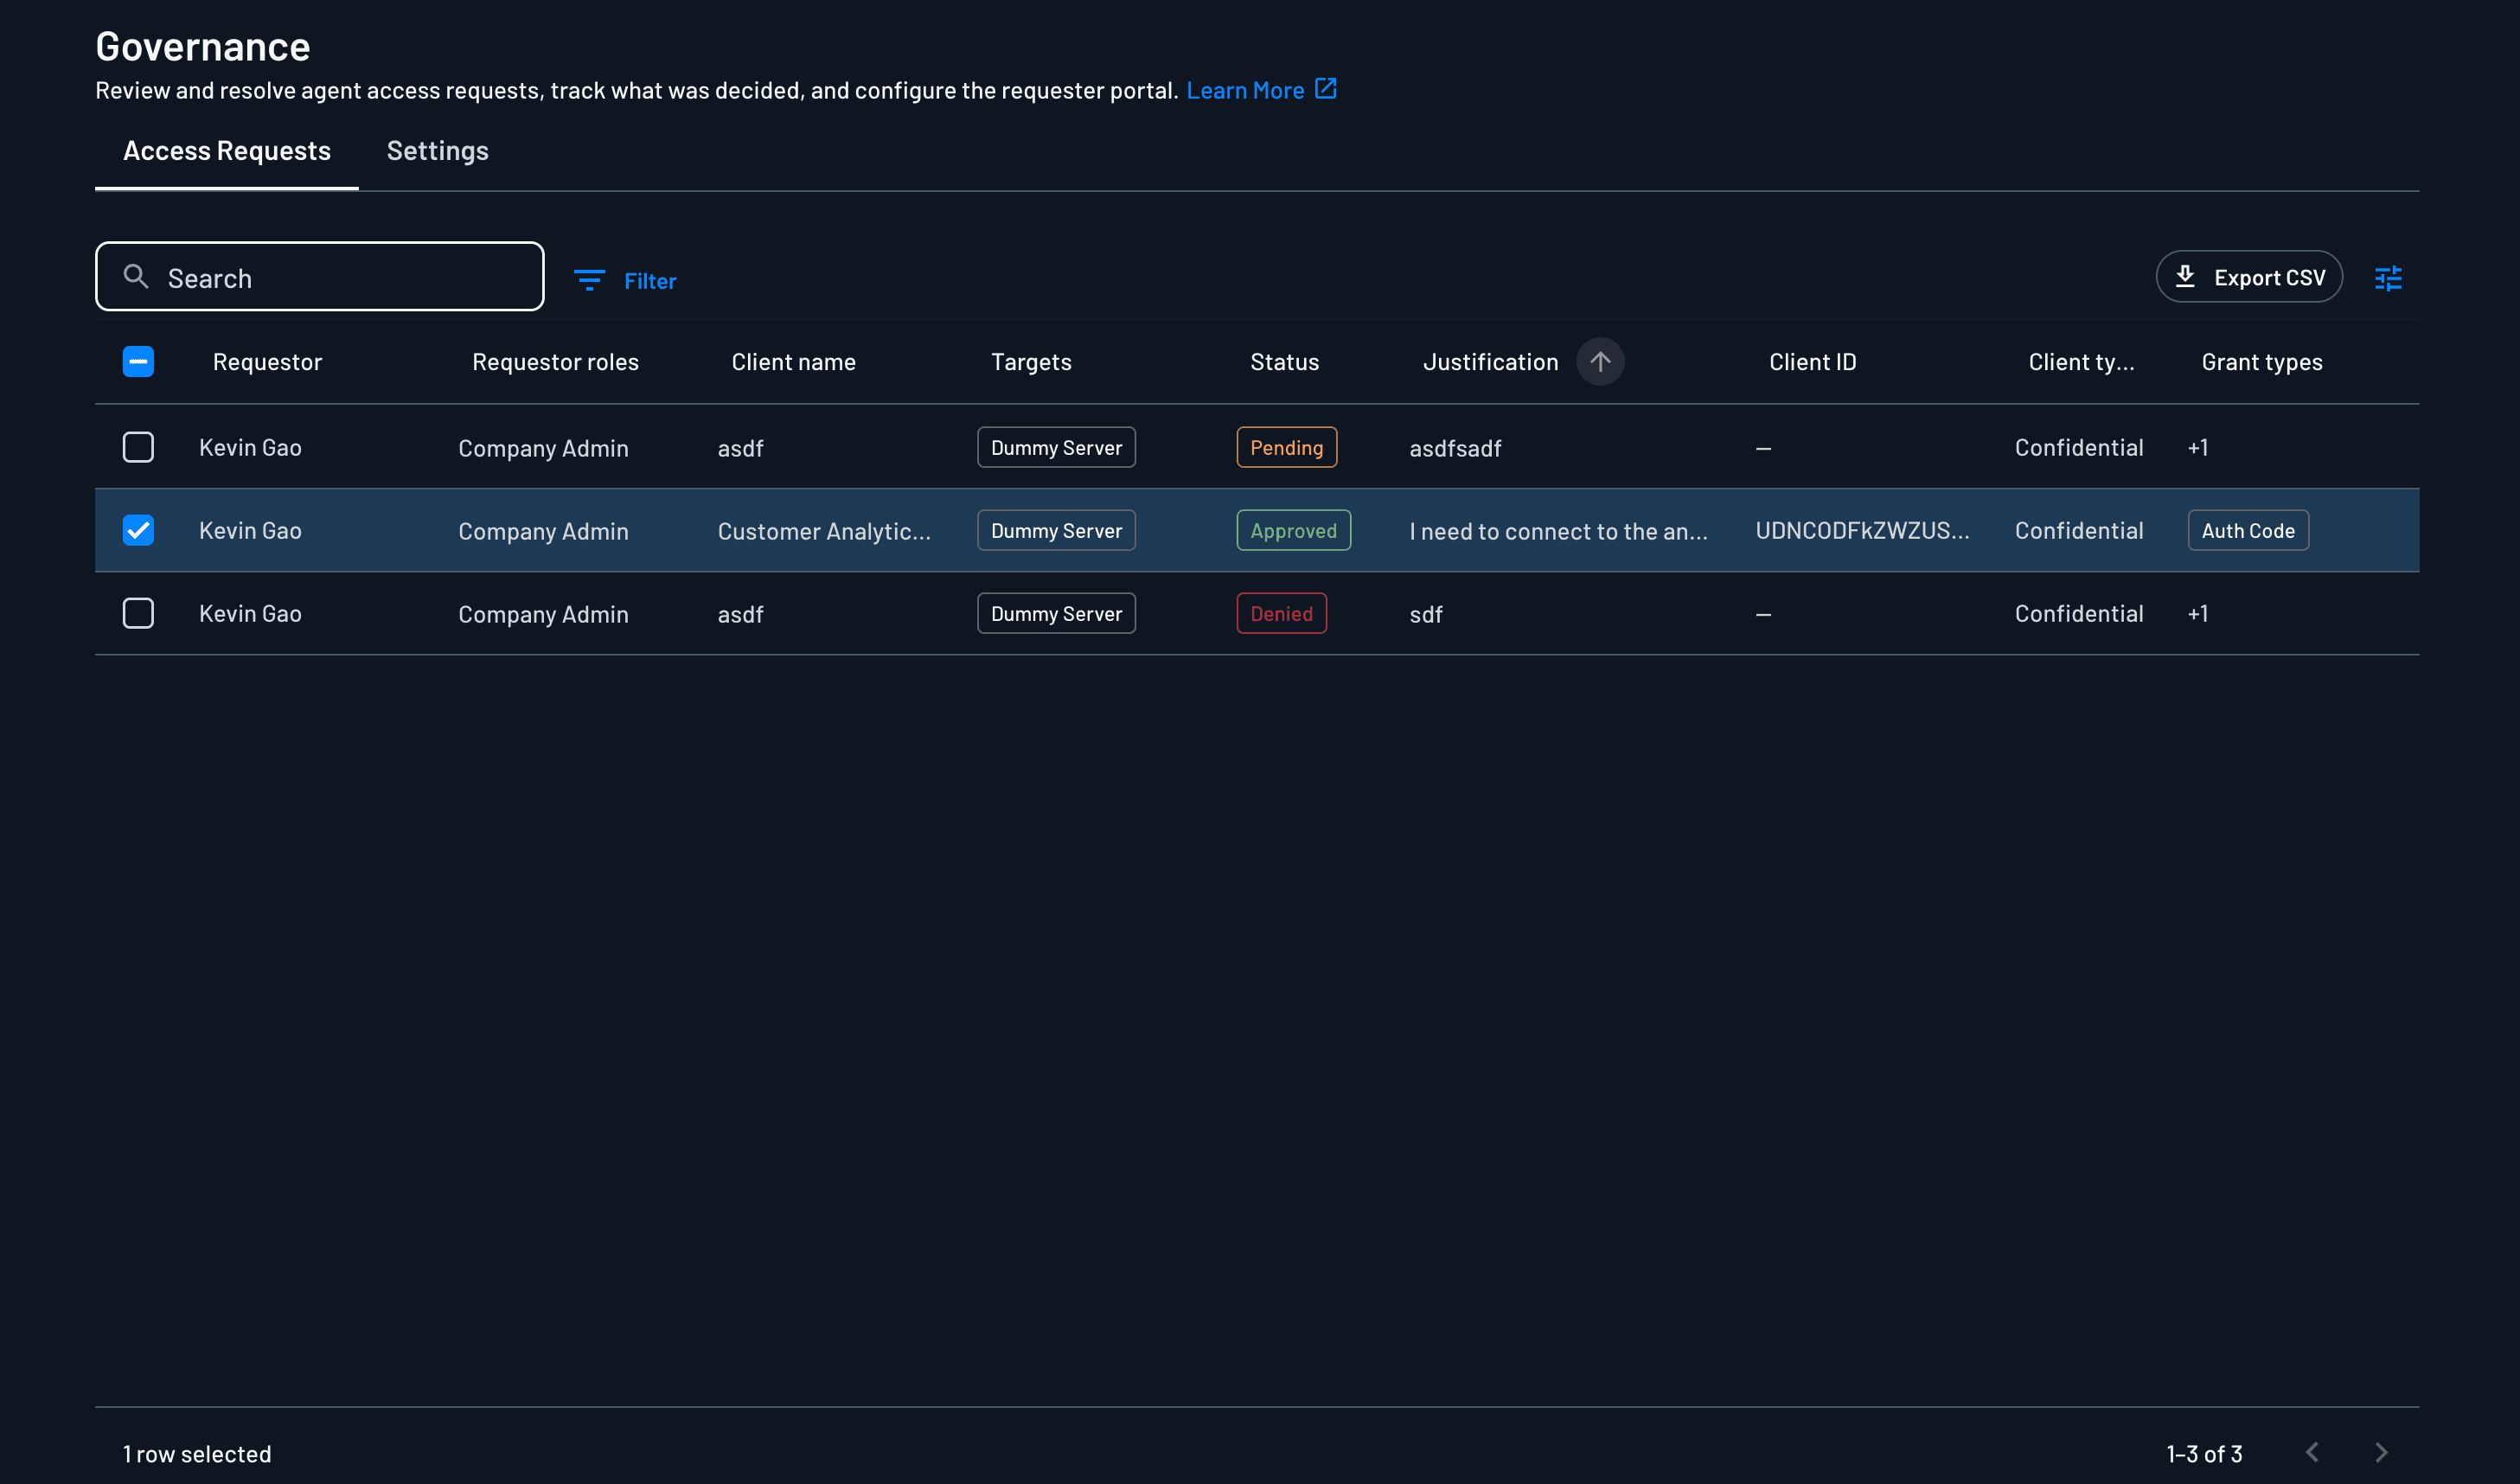Screen dimensions: 2520x1484
Task: Uncheck the Approved request row checkbox
Action: pyautogui.click(x=138, y=530)
